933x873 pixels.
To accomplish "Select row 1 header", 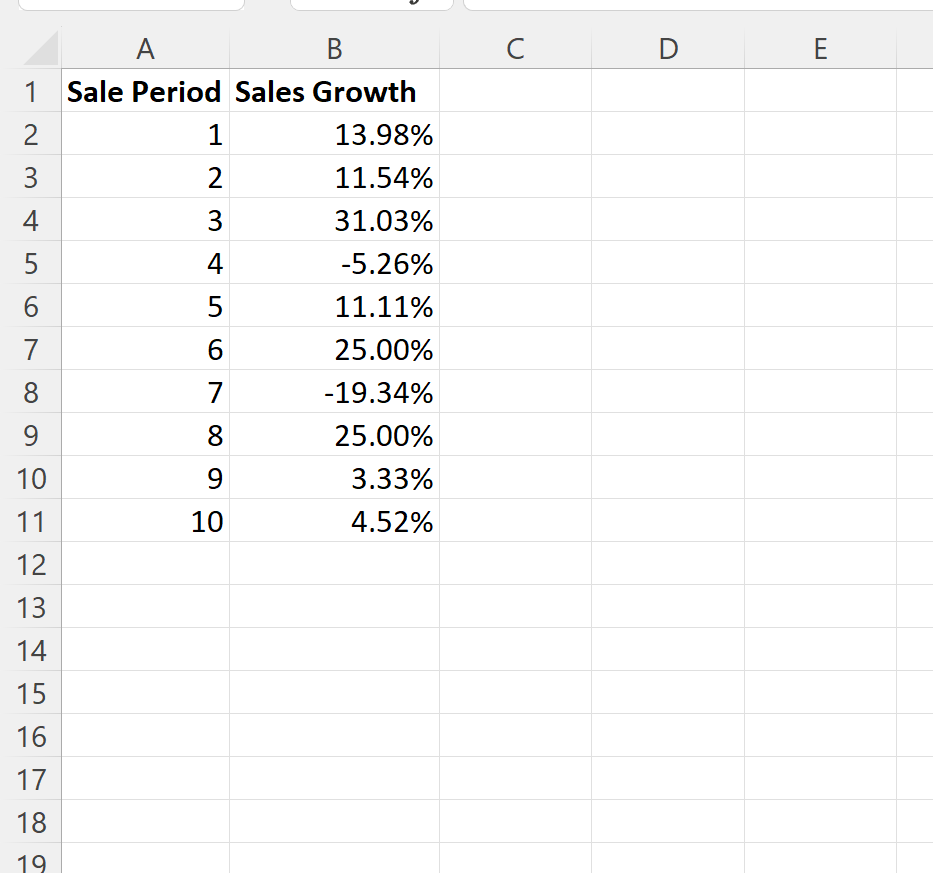I will [x=31, y=91].
